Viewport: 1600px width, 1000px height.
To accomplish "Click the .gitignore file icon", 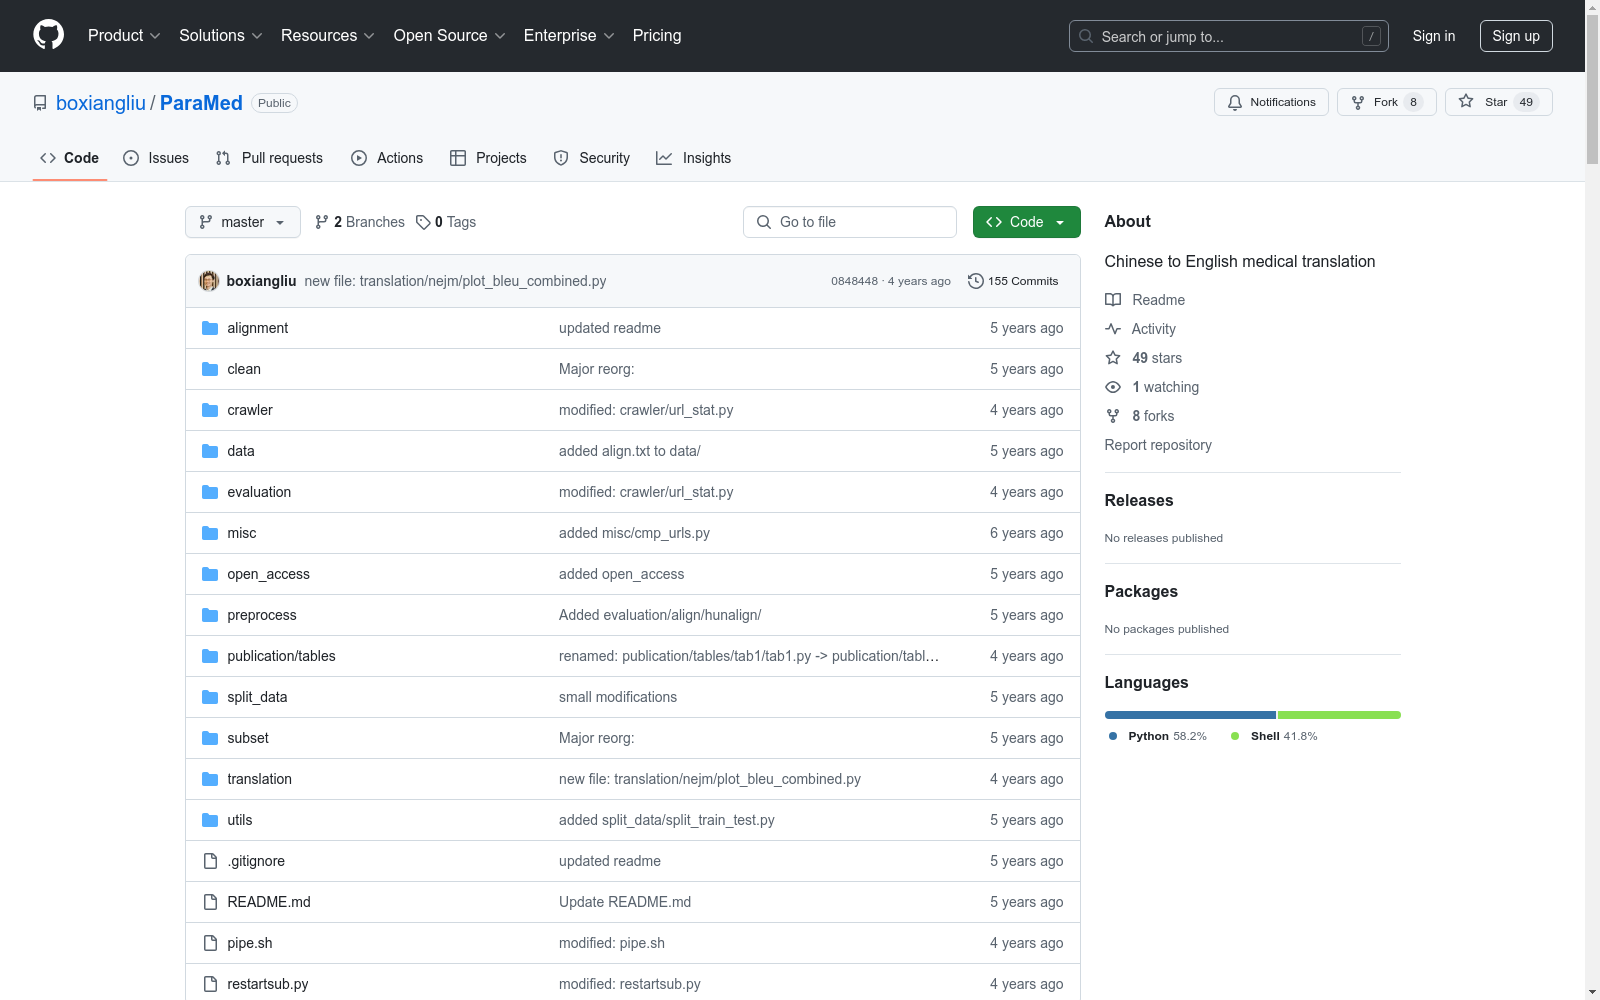I will tap(210, 861).
